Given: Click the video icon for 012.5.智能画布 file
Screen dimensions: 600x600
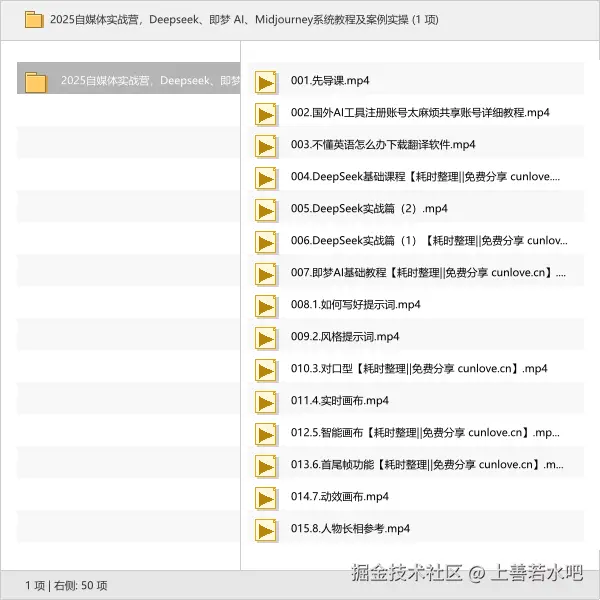Looking at the screenshot, I should point(266,434).
